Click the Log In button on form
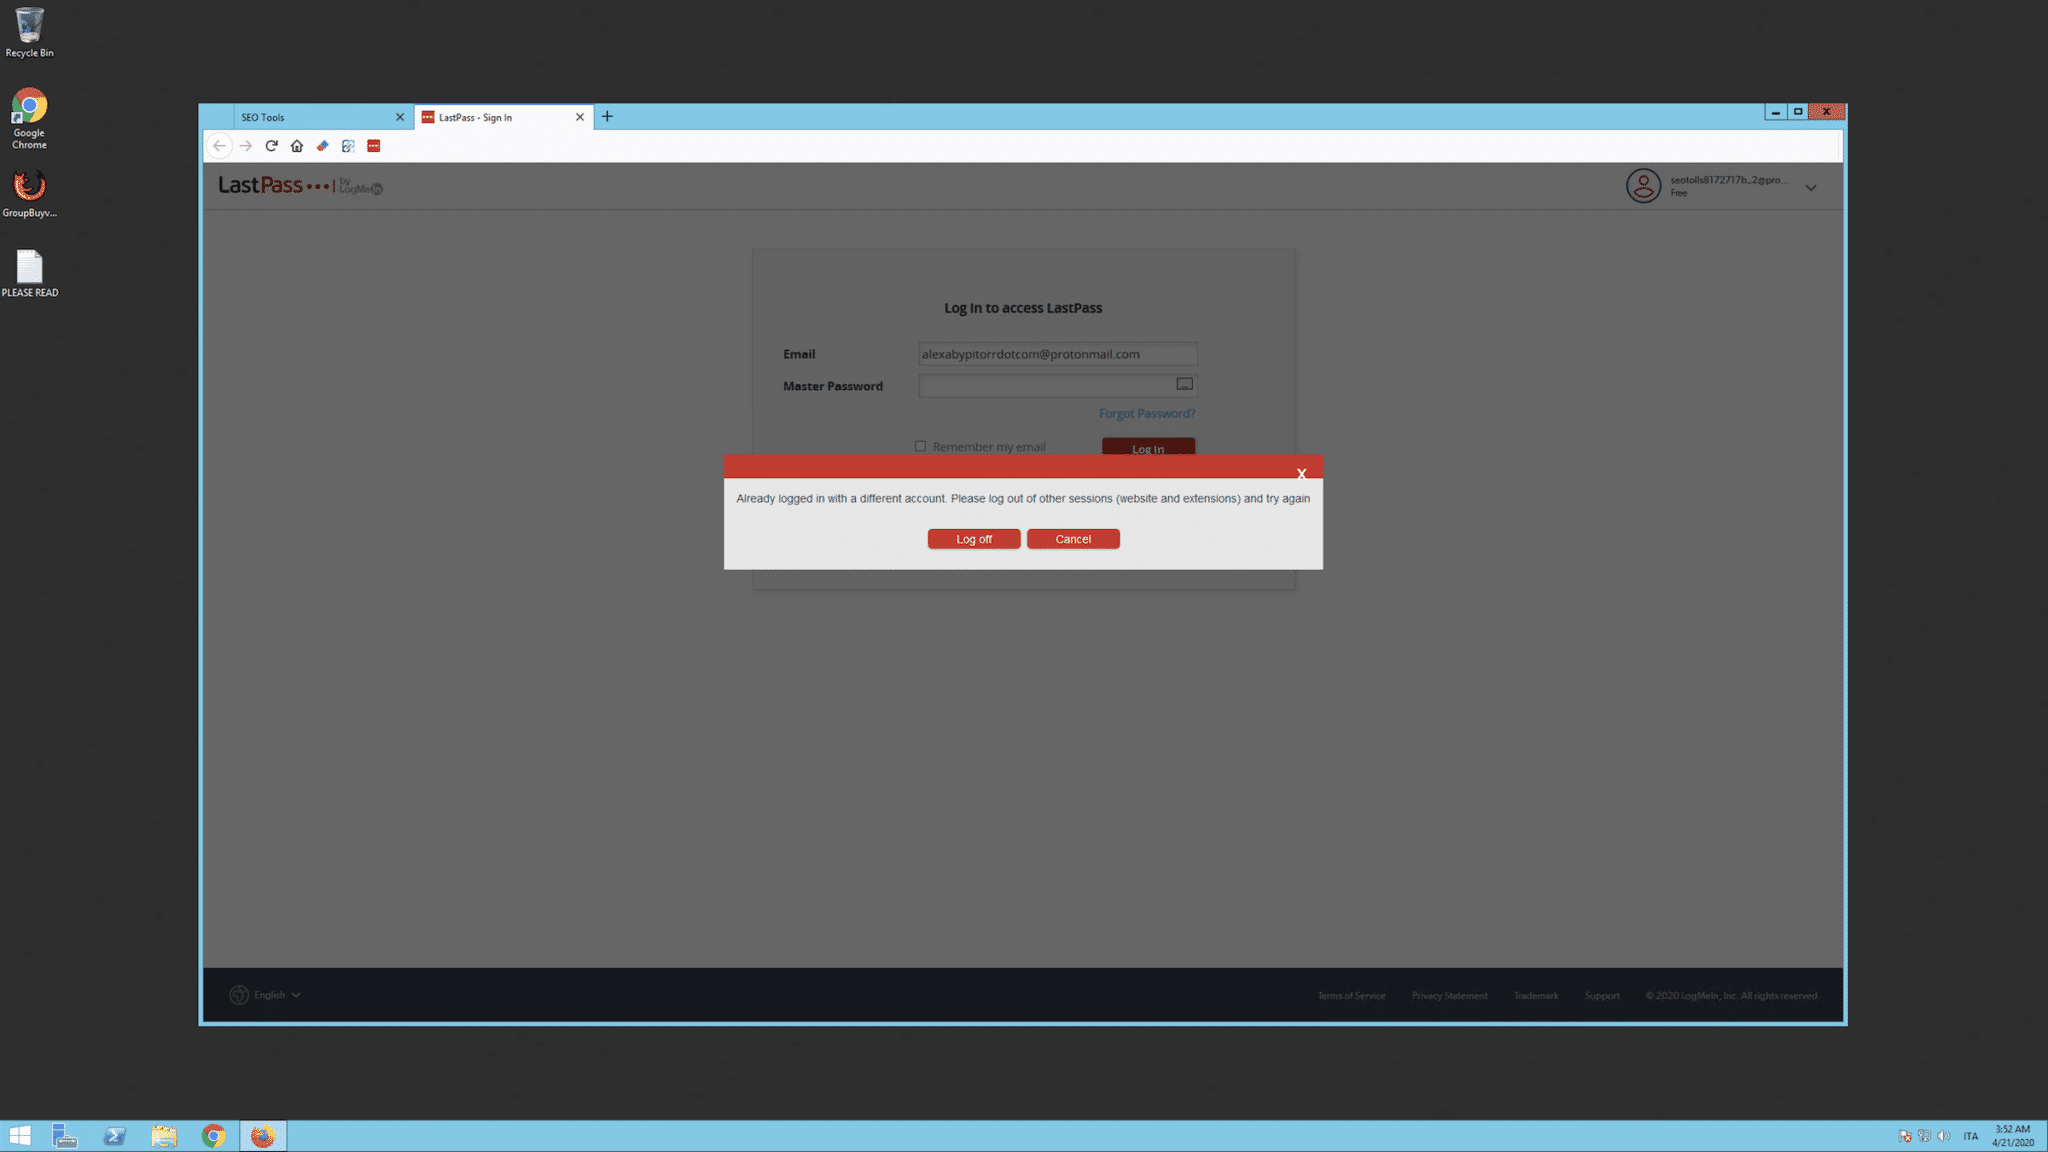The width and height of the screenshot is (2048, 1152). tap(1148, 447)
